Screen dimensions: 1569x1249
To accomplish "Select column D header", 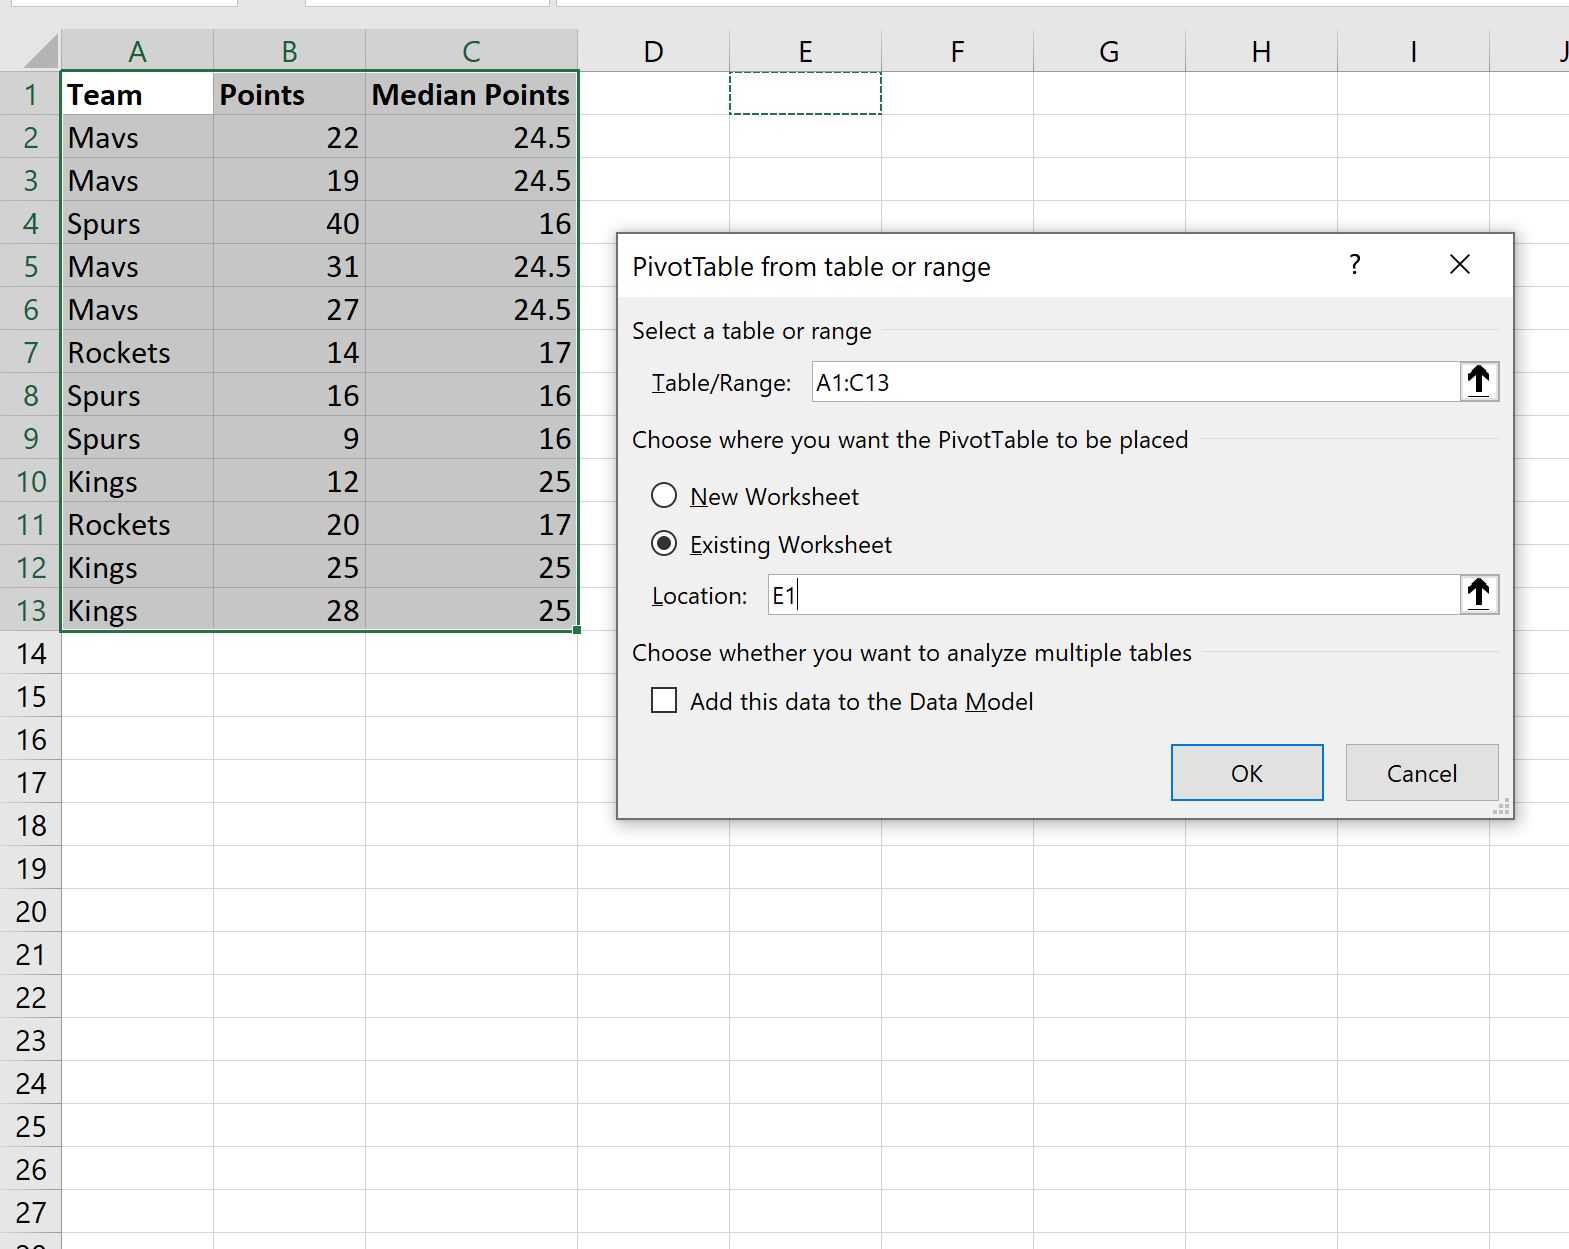I will tap(653, 51).
